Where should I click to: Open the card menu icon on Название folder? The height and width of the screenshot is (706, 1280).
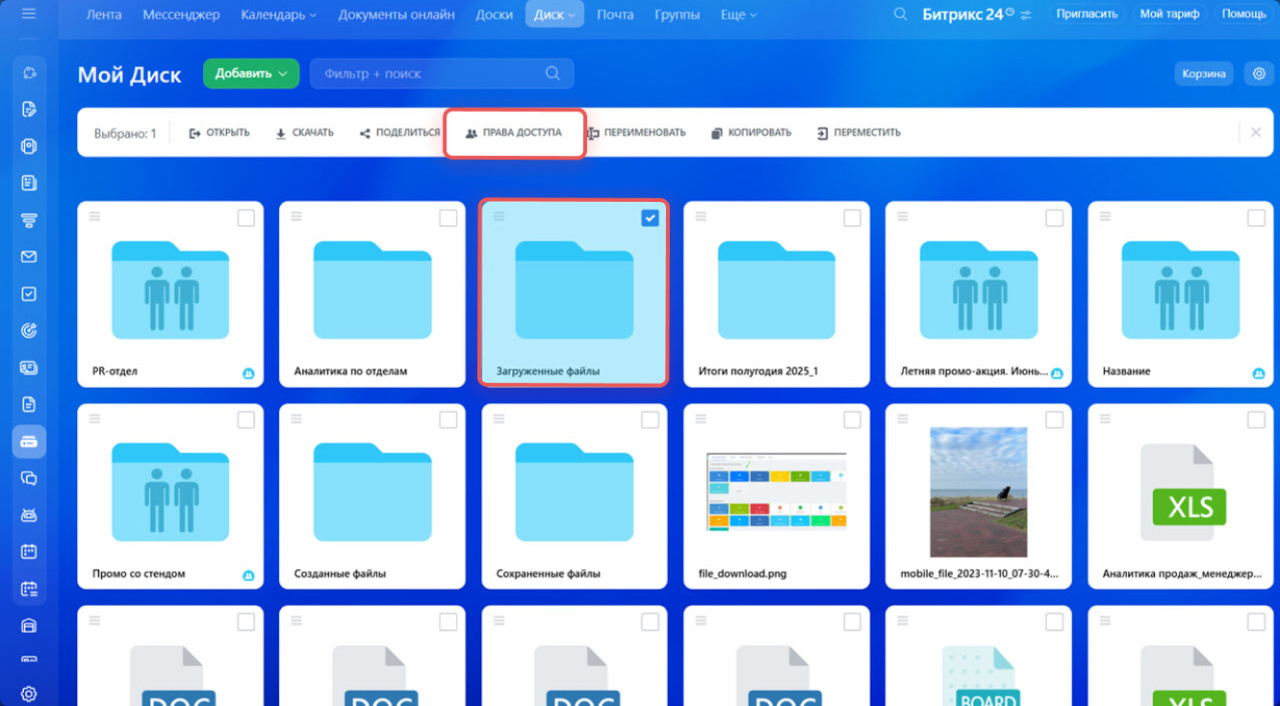1105,216
